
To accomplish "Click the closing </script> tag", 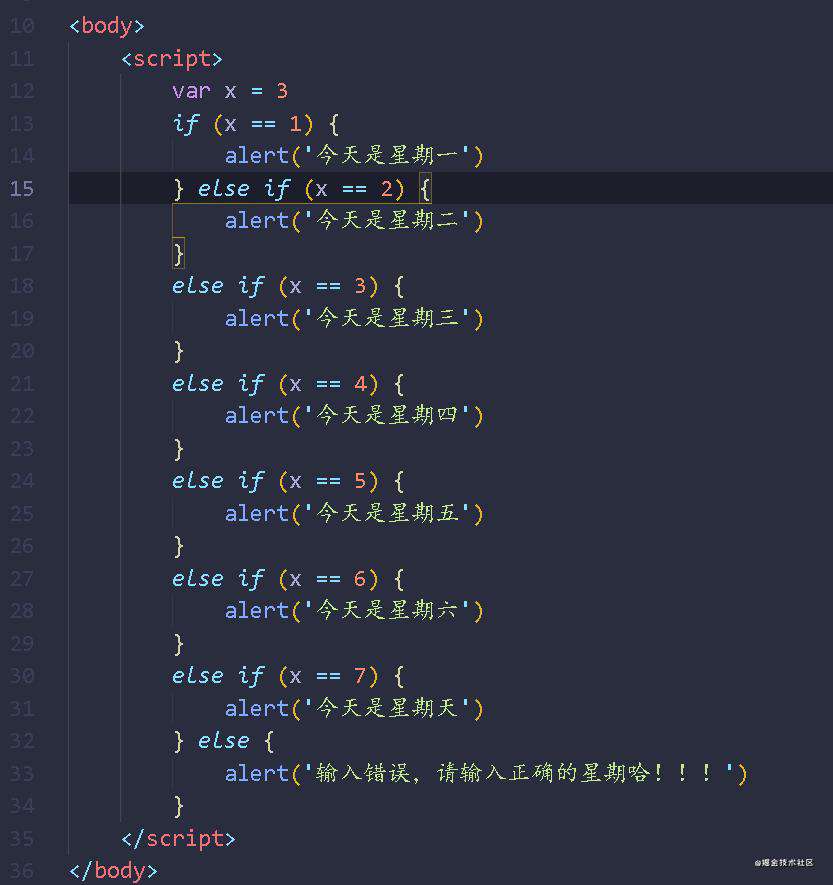I will (x=178, y=839).
